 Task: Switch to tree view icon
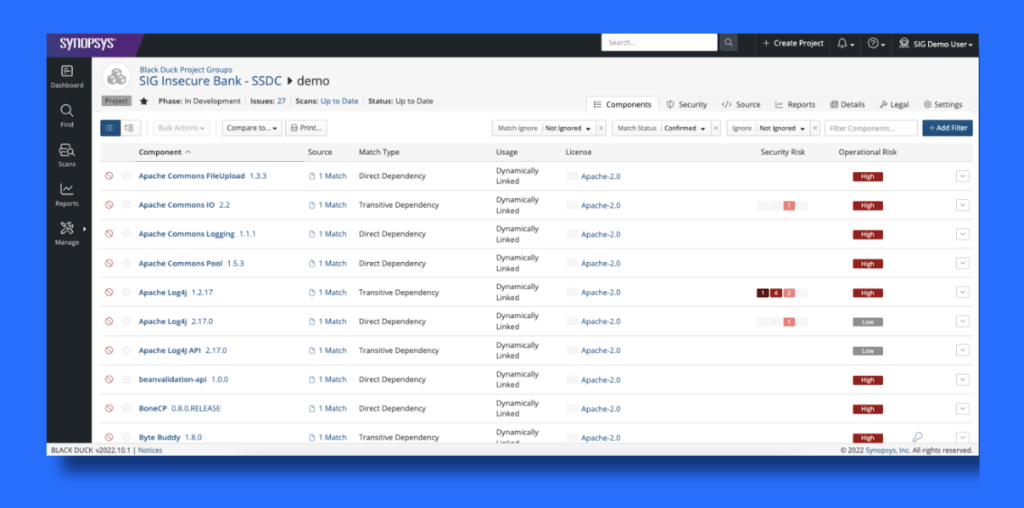point(130,128)
